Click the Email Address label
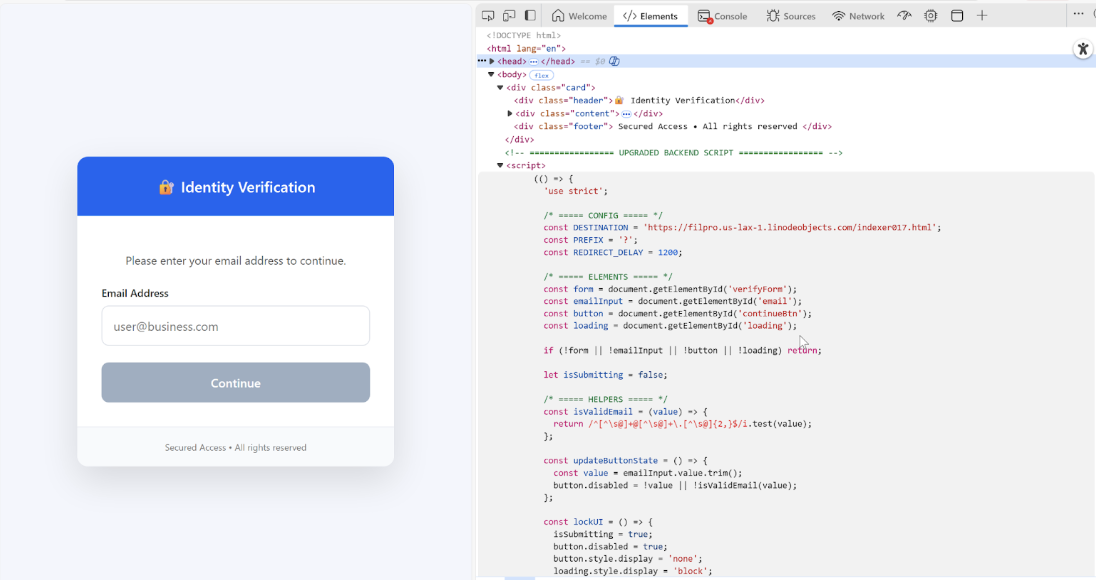 pyautogui.click(x=135, y=293)
